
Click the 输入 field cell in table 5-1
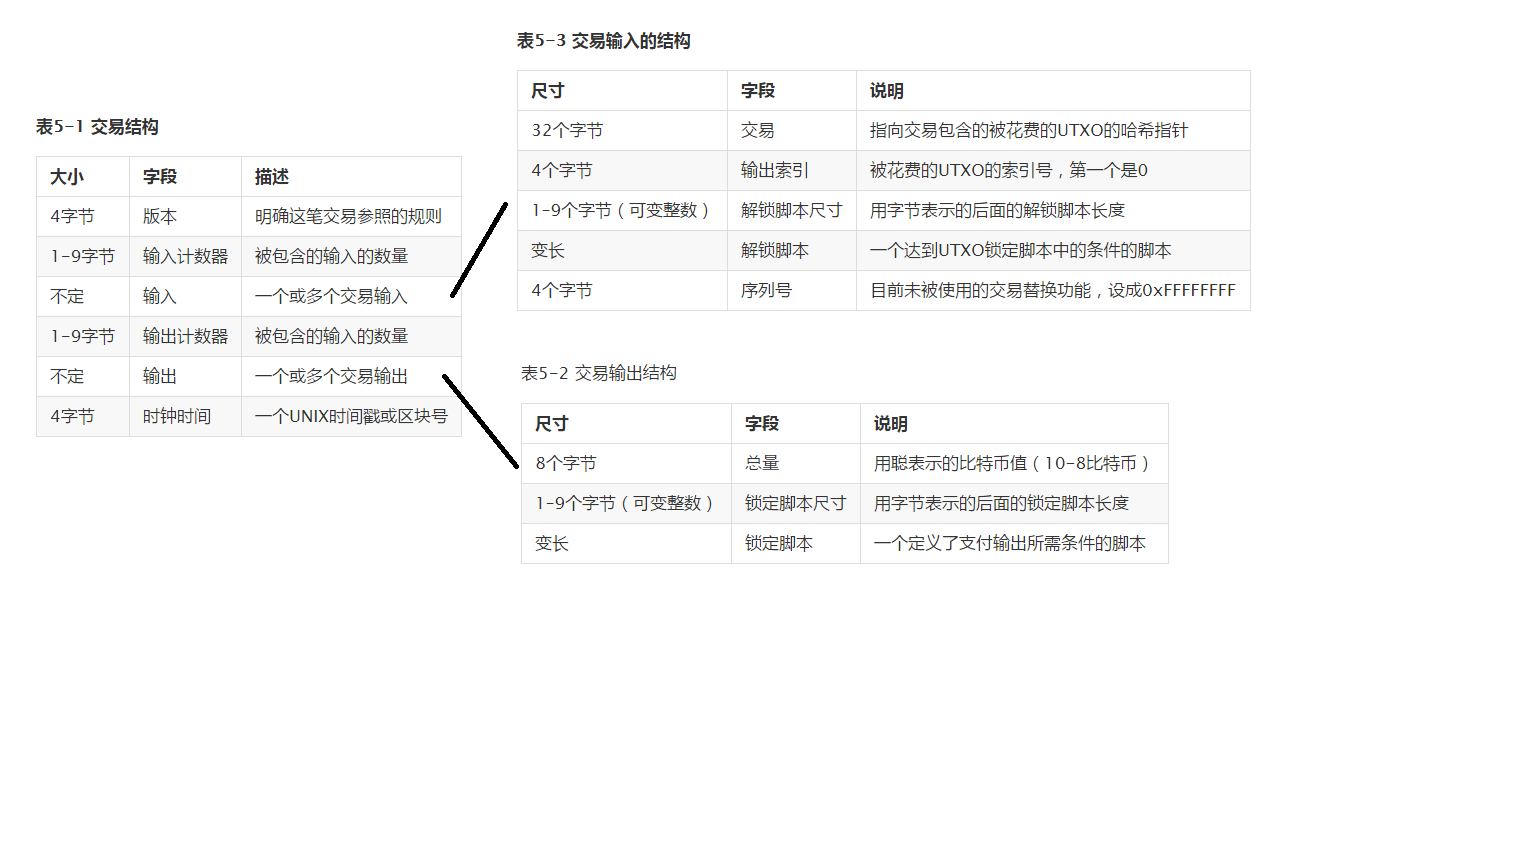tap(185, 297)
